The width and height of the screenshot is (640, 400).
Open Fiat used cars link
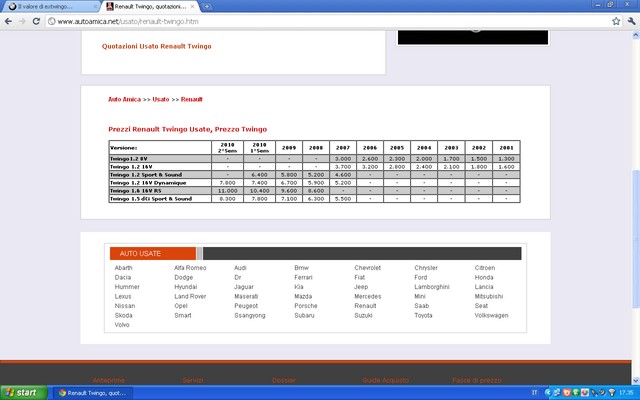coord(360,277)
